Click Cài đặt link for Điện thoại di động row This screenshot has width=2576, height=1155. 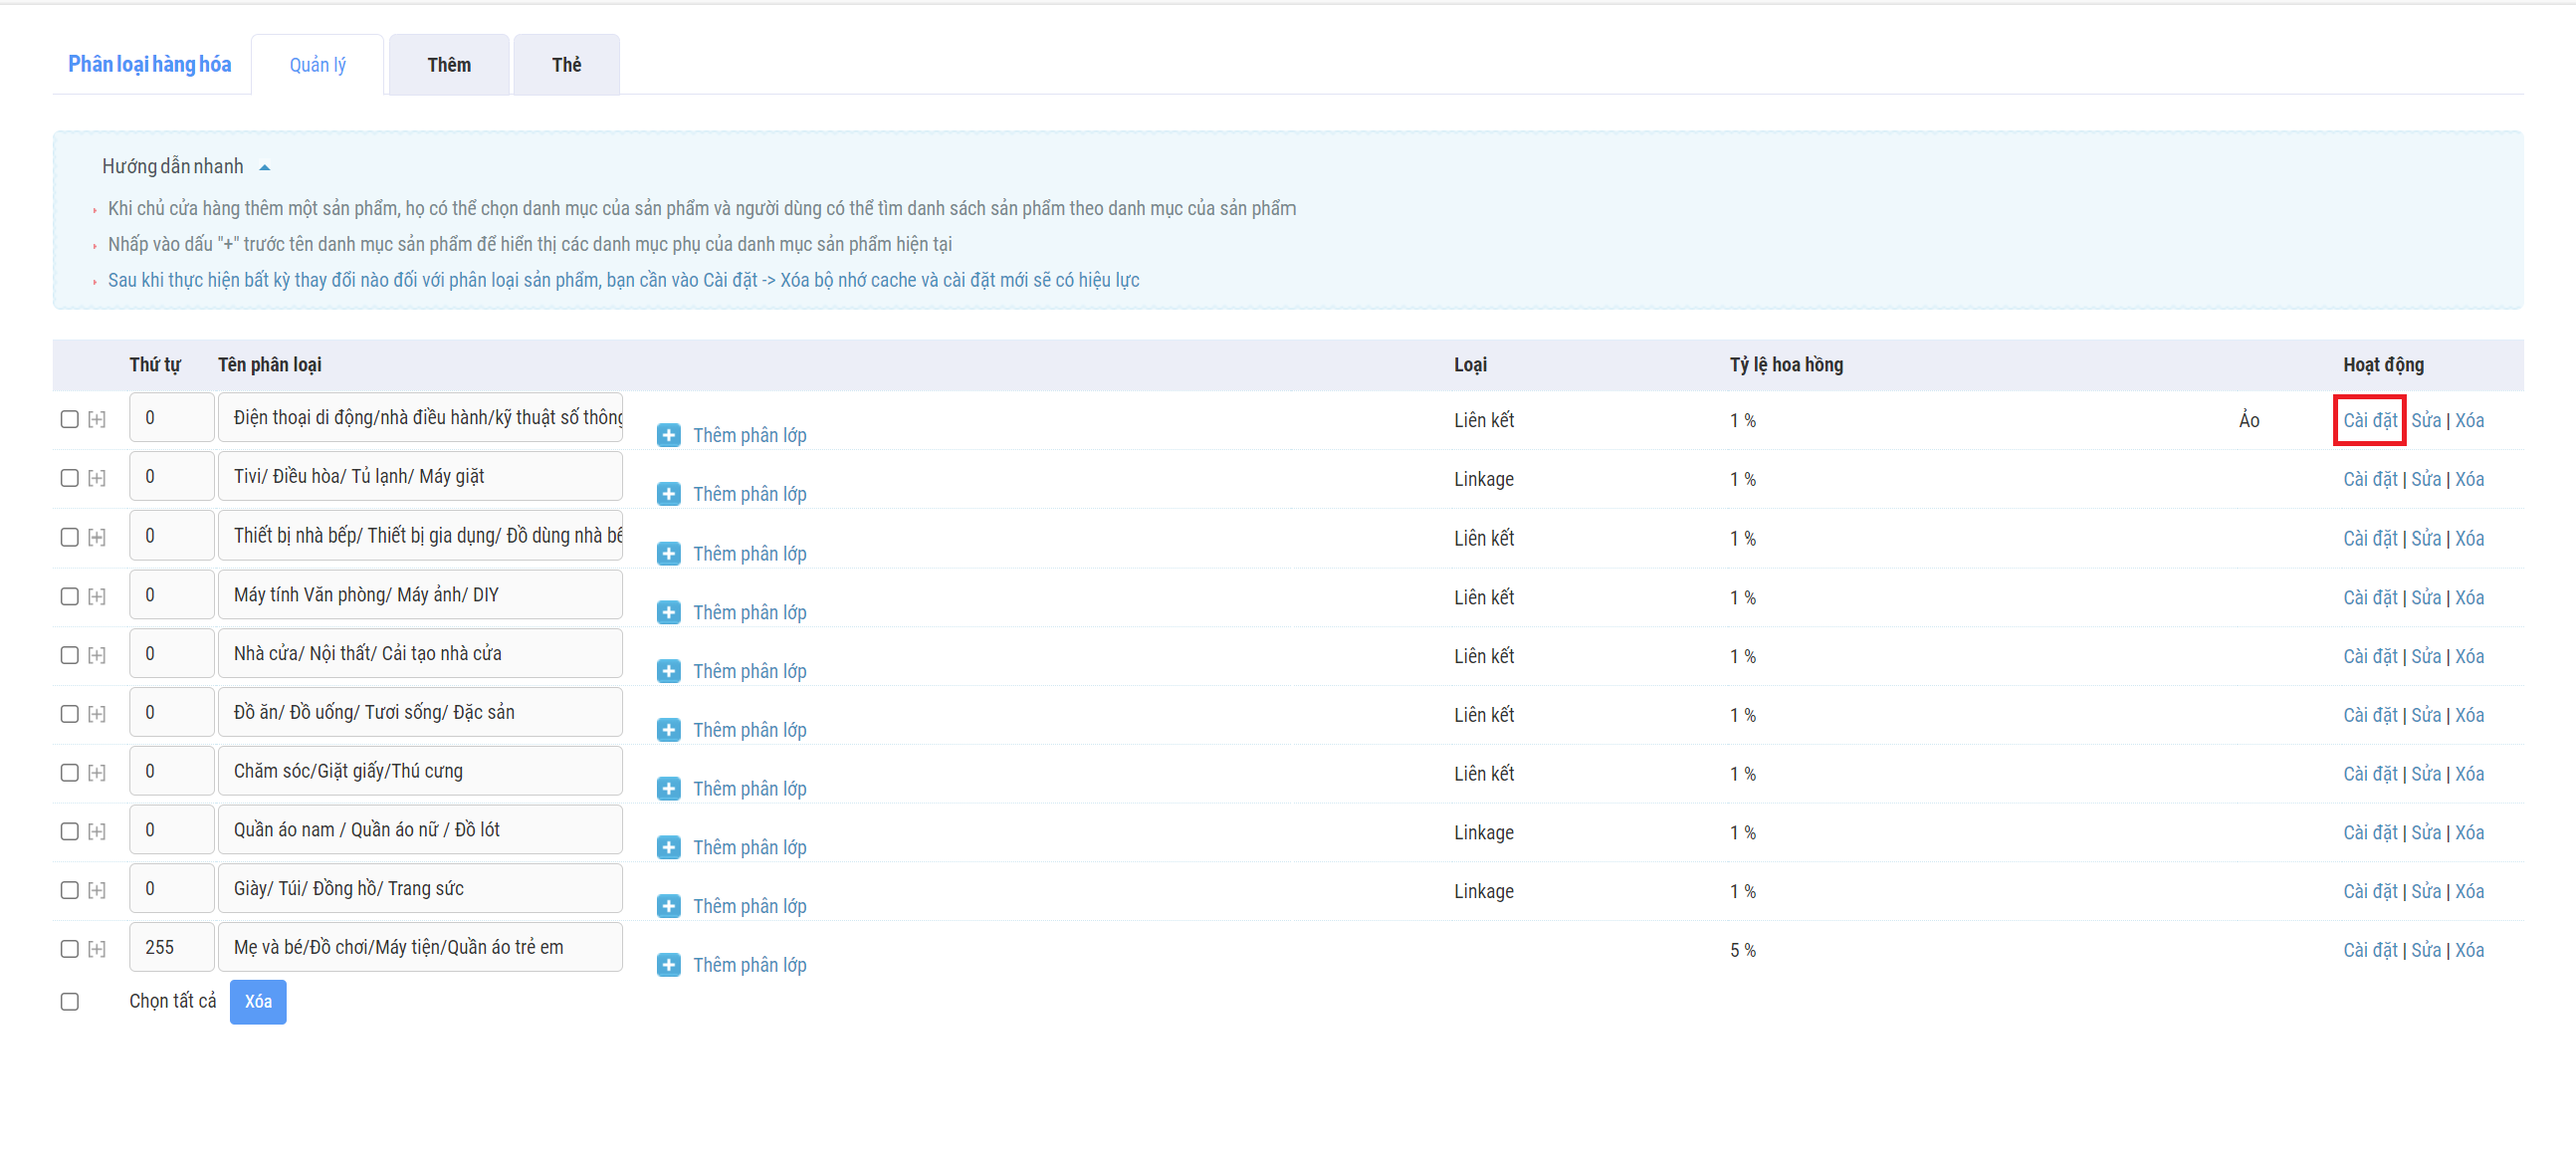(x=2369, y=420)
